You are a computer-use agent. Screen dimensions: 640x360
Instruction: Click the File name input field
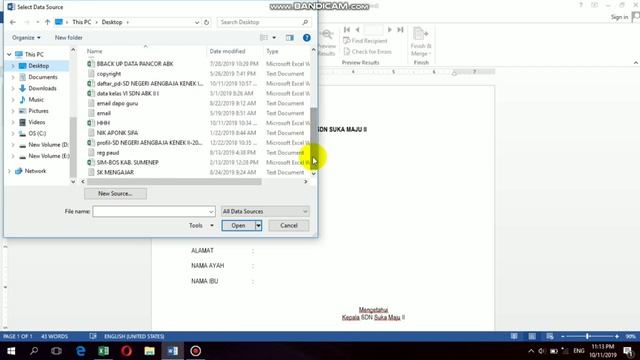(x=150, y=211)
